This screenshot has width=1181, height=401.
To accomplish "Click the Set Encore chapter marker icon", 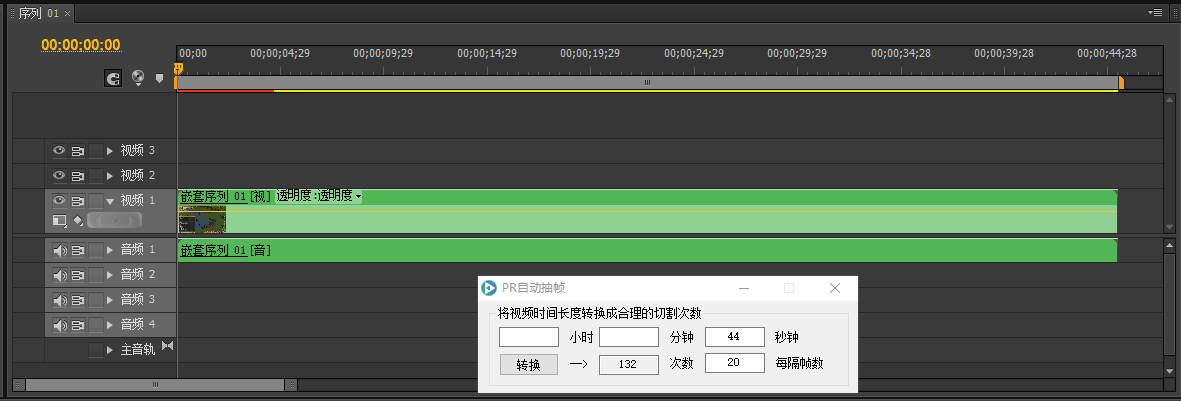I will [x=138, y=77].
